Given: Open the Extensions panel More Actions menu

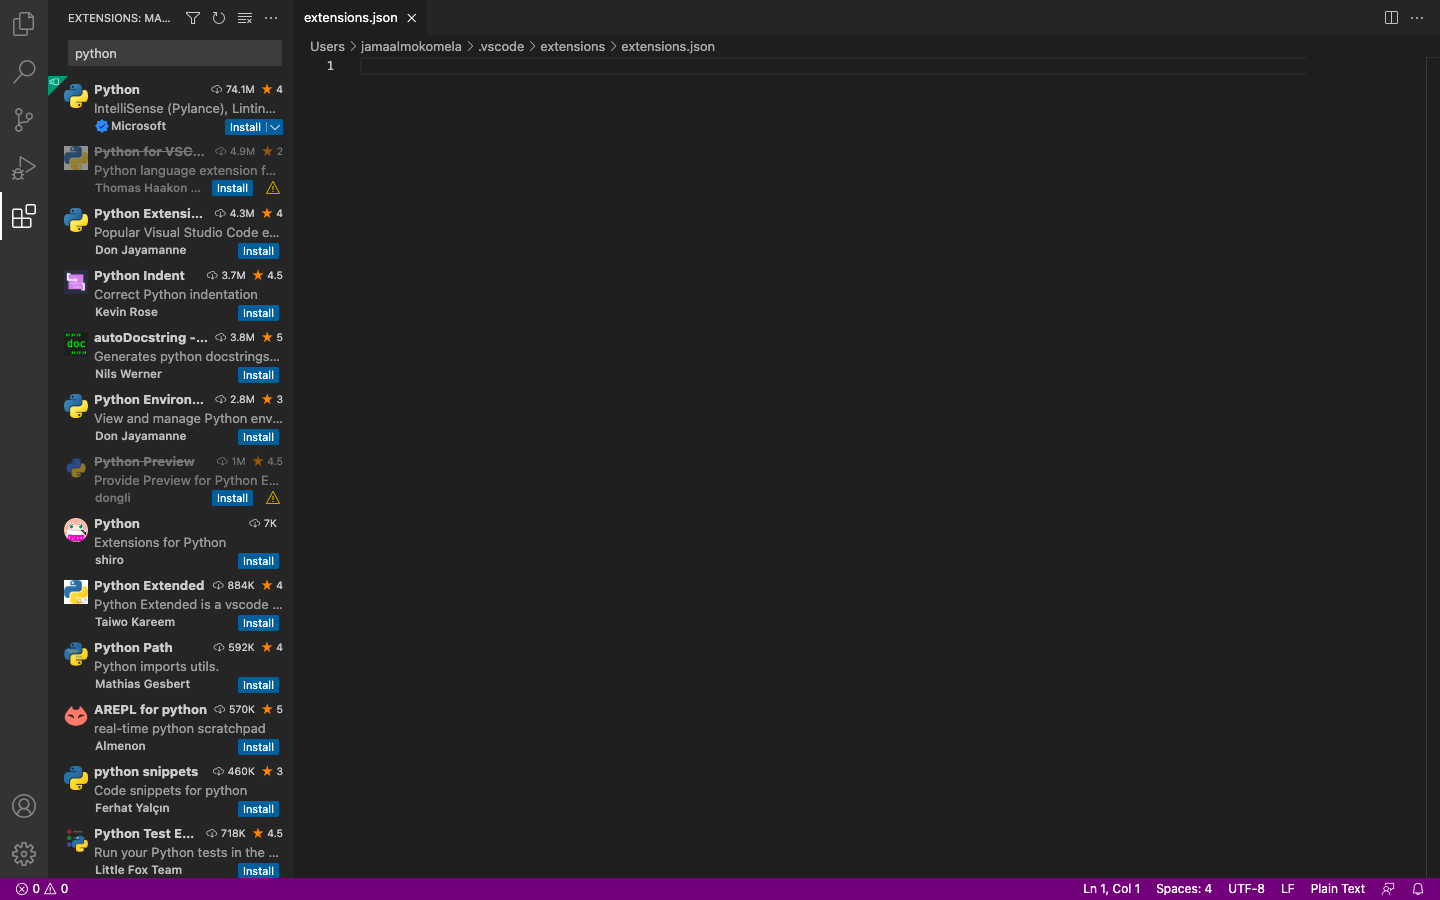Looking at the screenshot, I should pos(270,17).
